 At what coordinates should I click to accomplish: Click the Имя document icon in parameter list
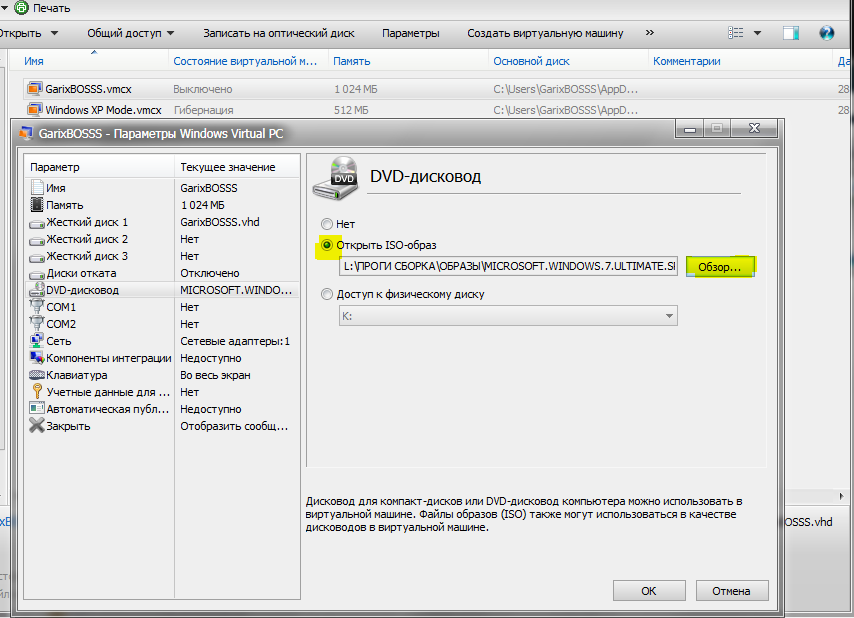(x=37, y=188)
